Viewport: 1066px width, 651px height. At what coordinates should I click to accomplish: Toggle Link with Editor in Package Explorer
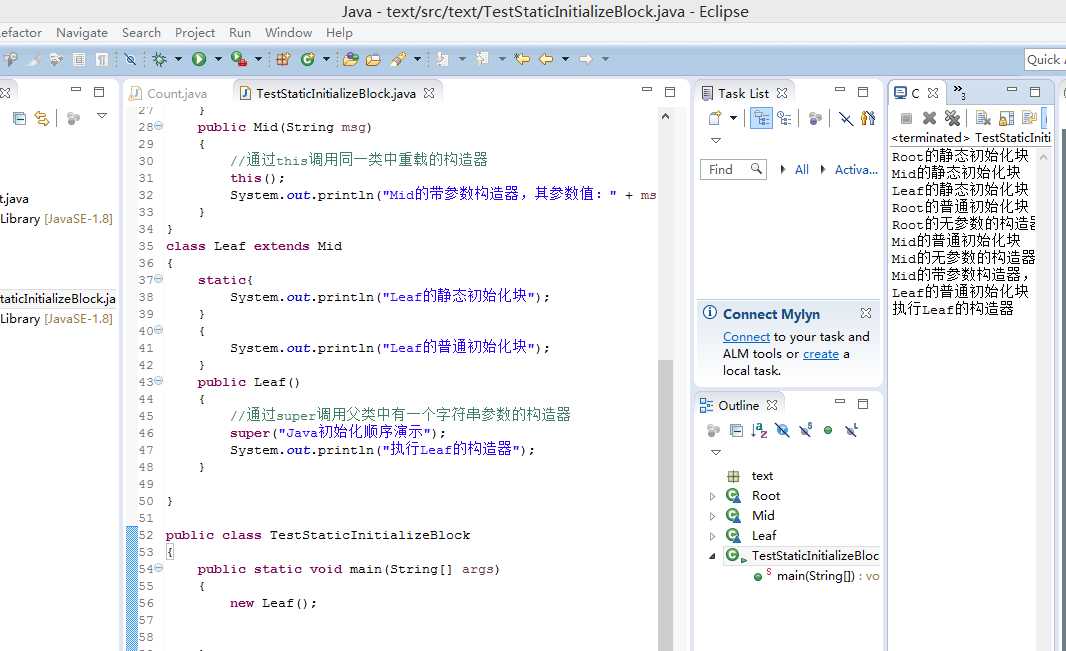tap(42, 118)
